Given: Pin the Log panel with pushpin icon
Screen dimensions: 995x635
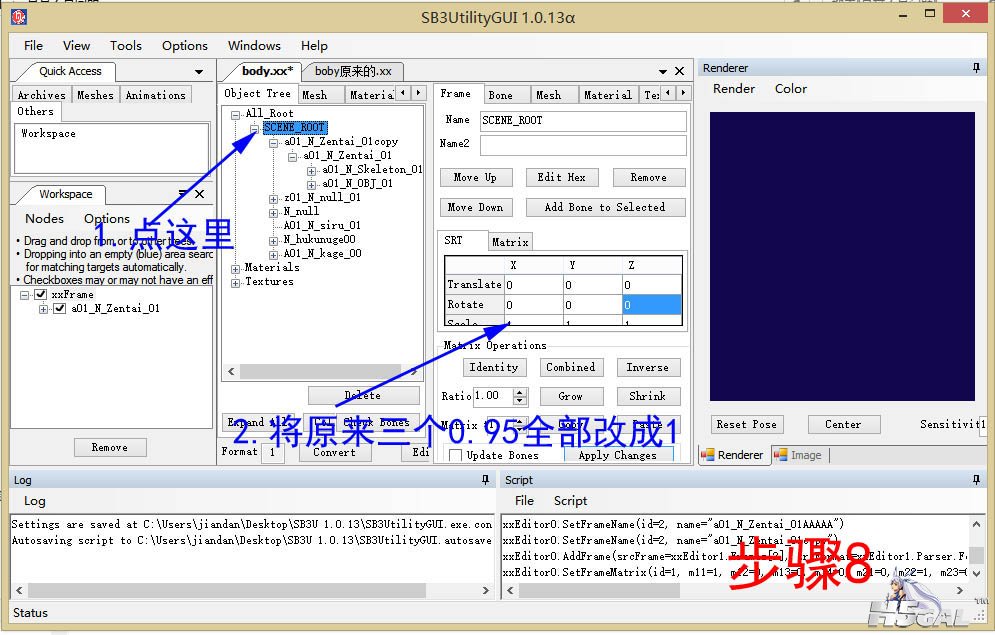Looking at the screenshot, I should click(485, 480).
